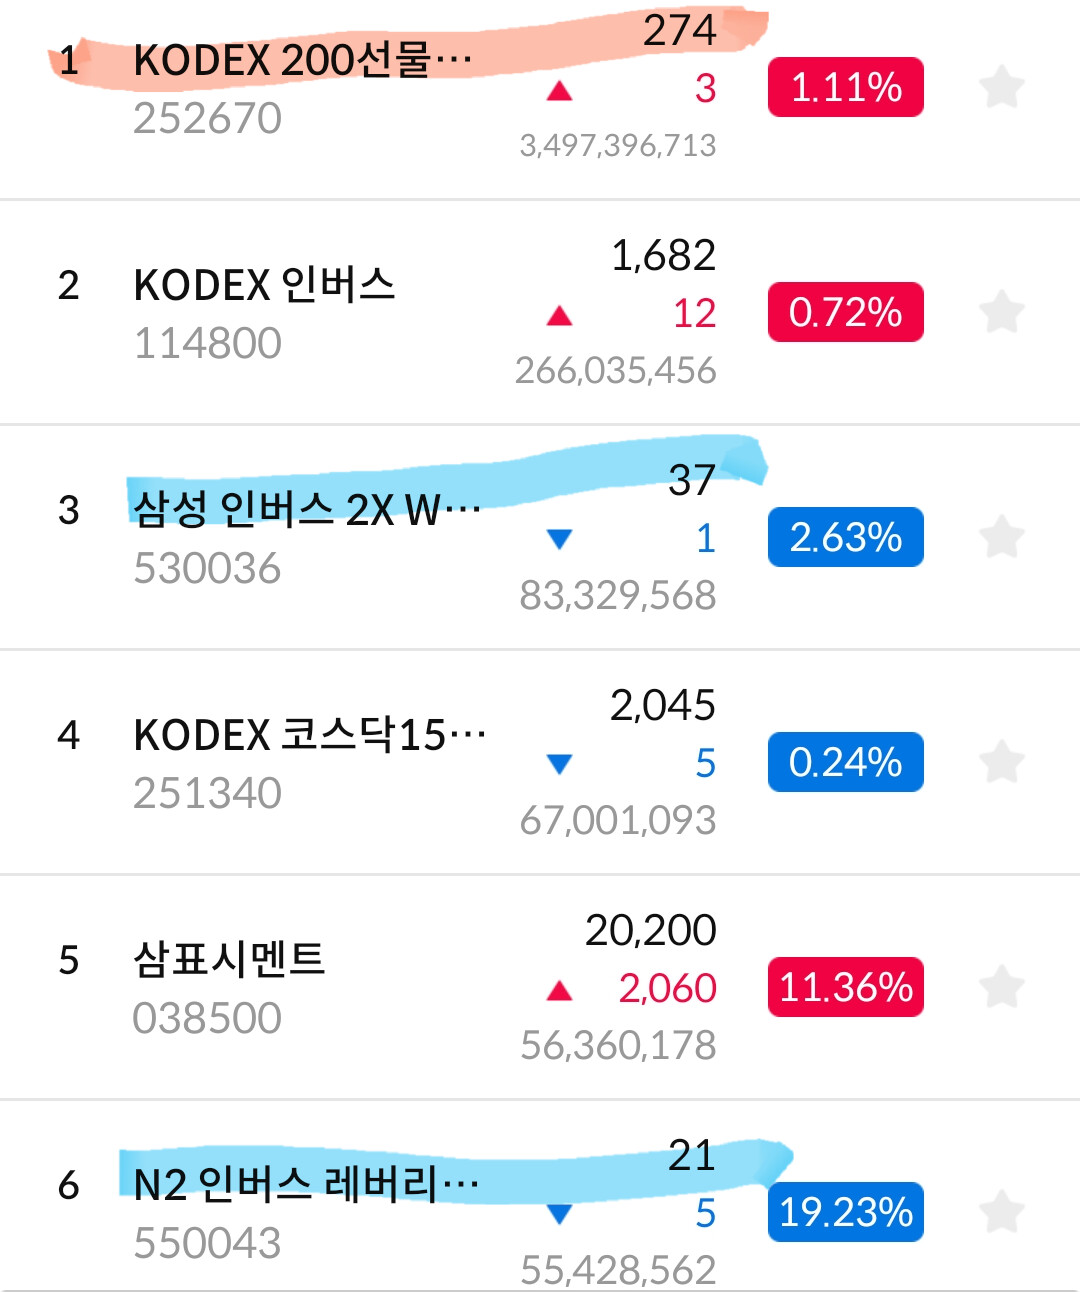Open KODEX 인버스 stock name
This screenshot has height=1292, width=1080.
(264, 285)
